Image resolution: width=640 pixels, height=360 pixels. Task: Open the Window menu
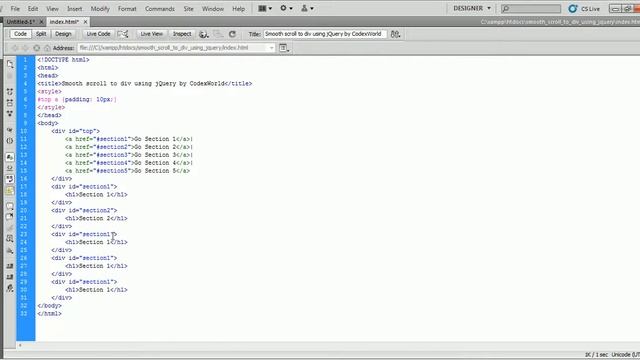tap(213, 9)
